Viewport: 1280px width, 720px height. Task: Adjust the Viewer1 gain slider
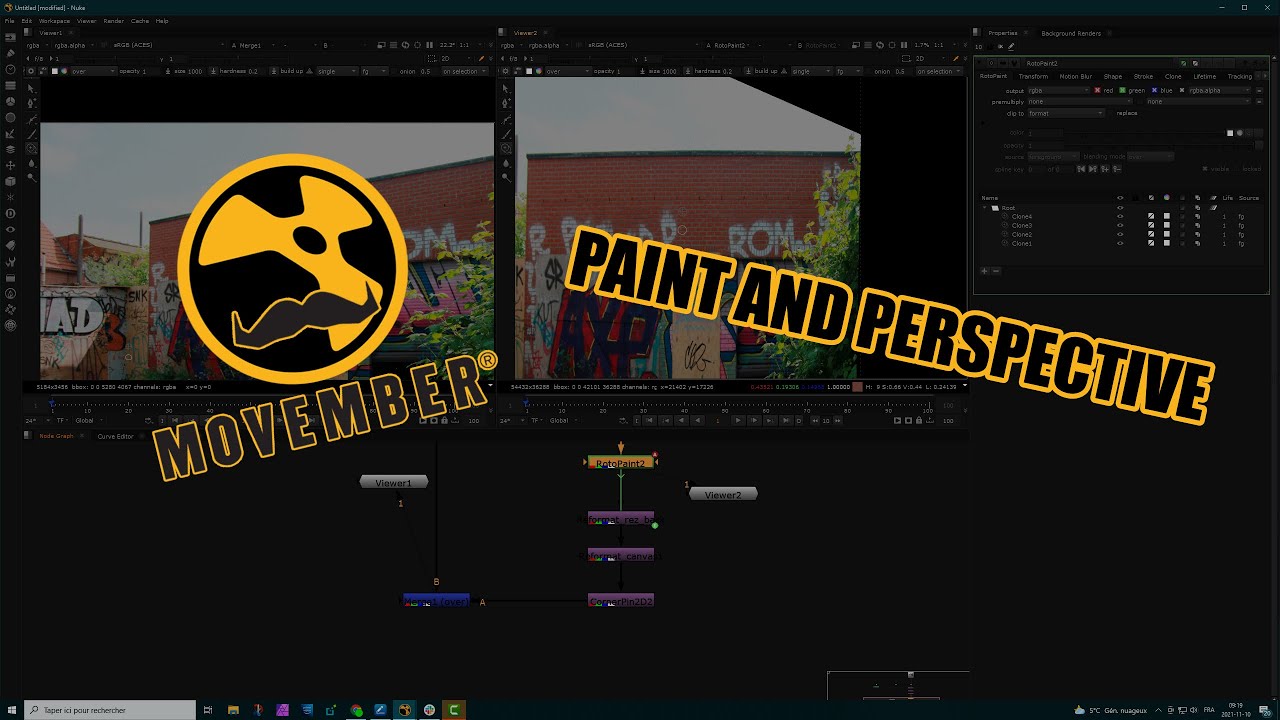[115, 58]
